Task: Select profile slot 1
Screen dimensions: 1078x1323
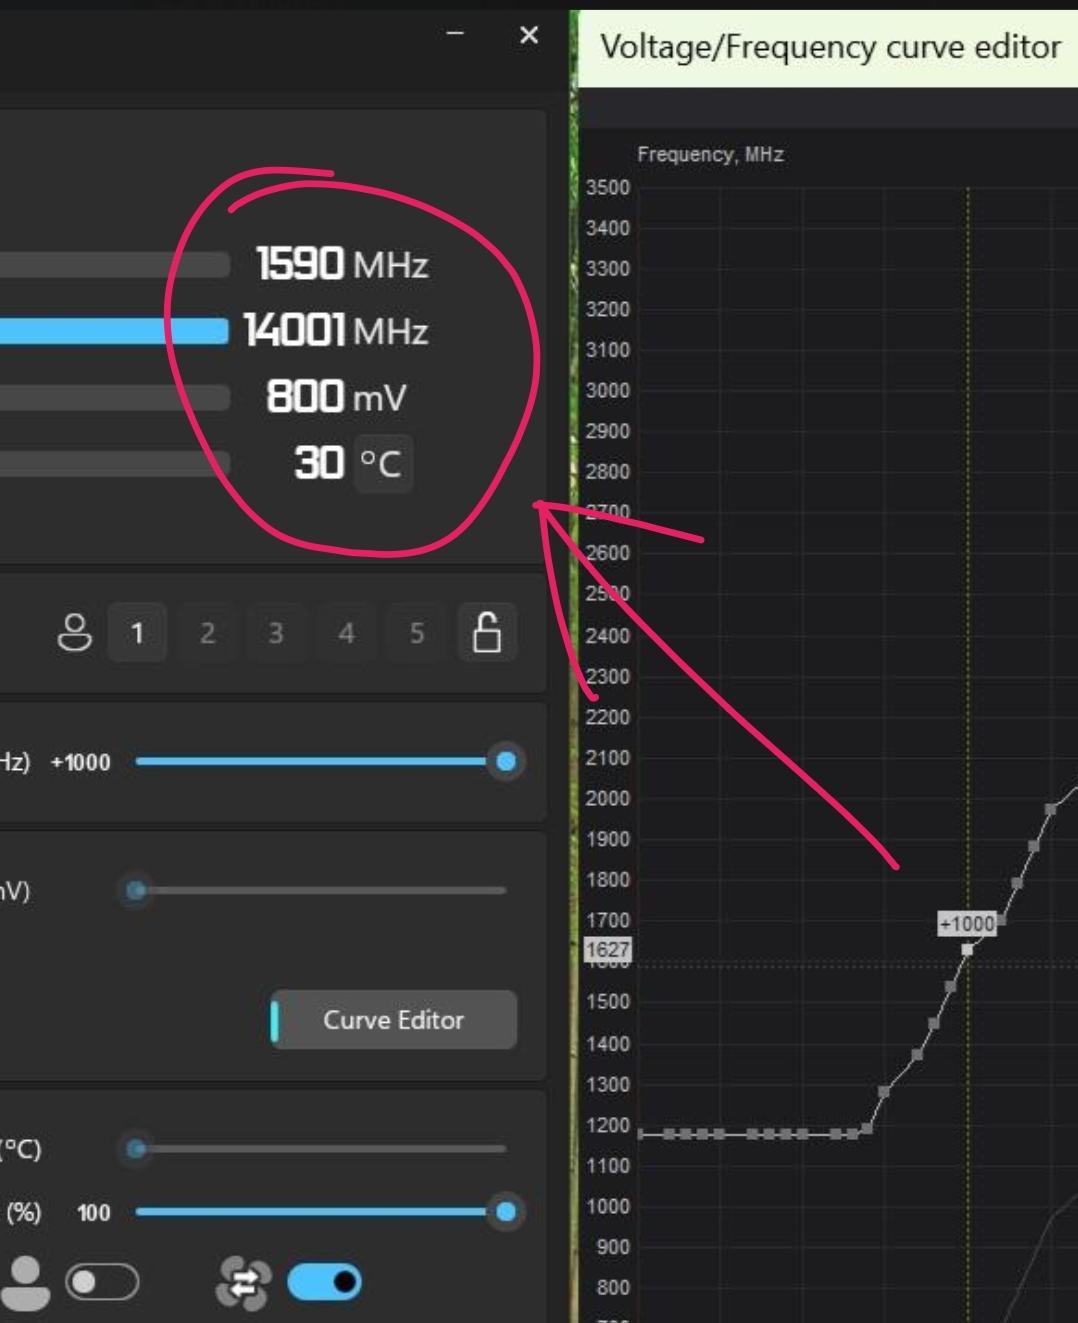Action: [x=137, y=632]
